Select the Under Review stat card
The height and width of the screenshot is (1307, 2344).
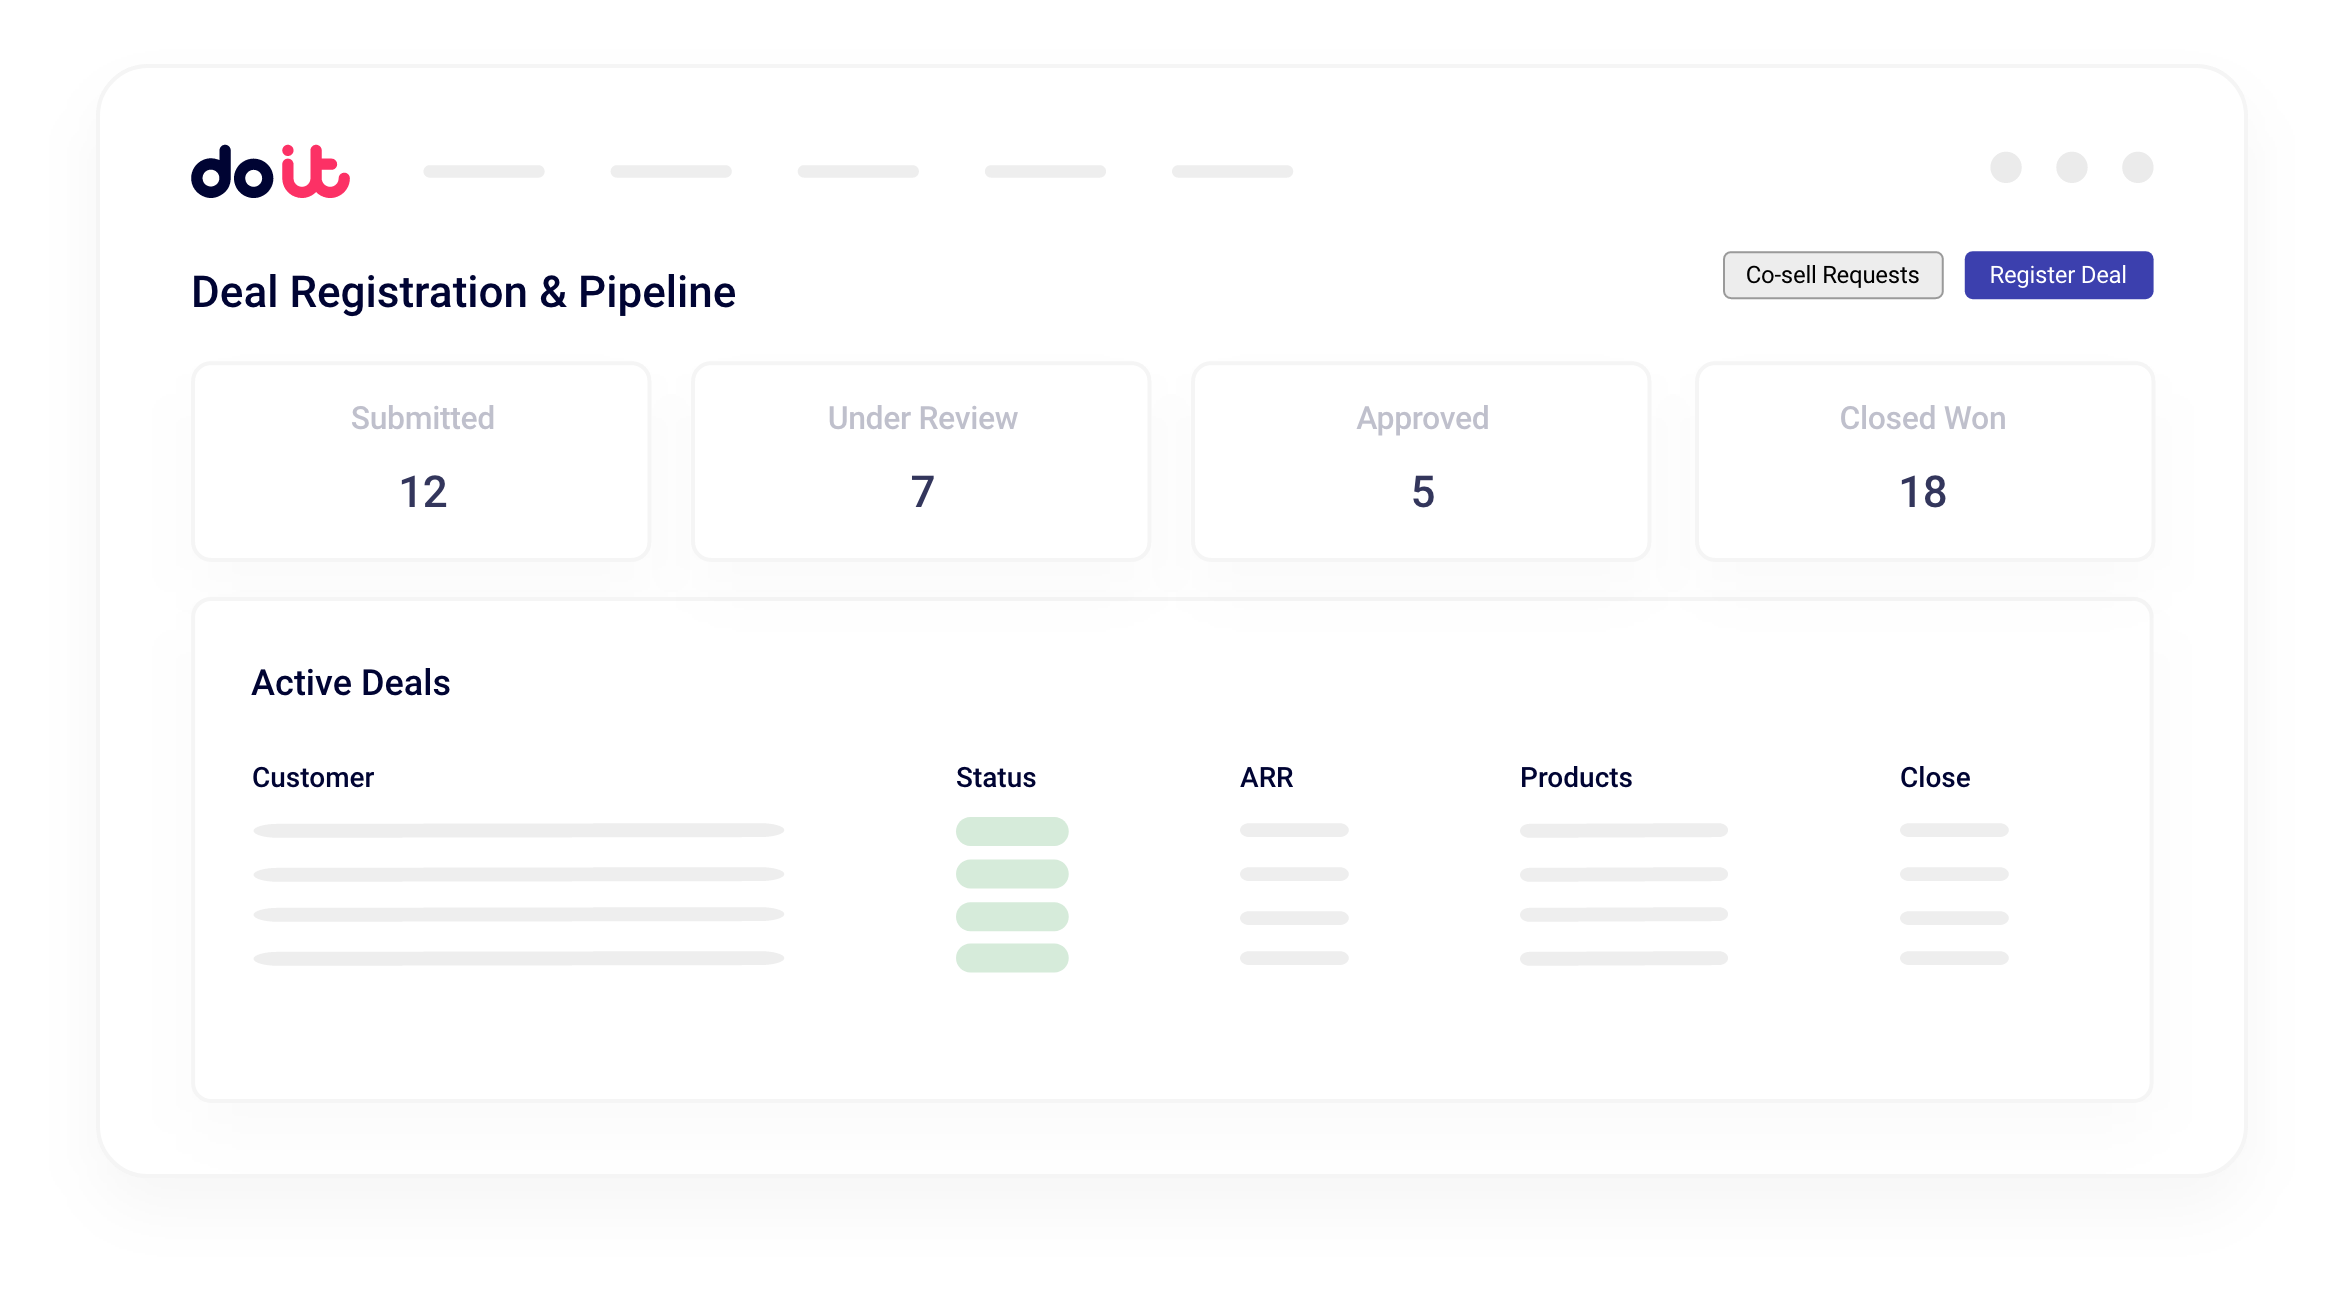tap(921, 461)
